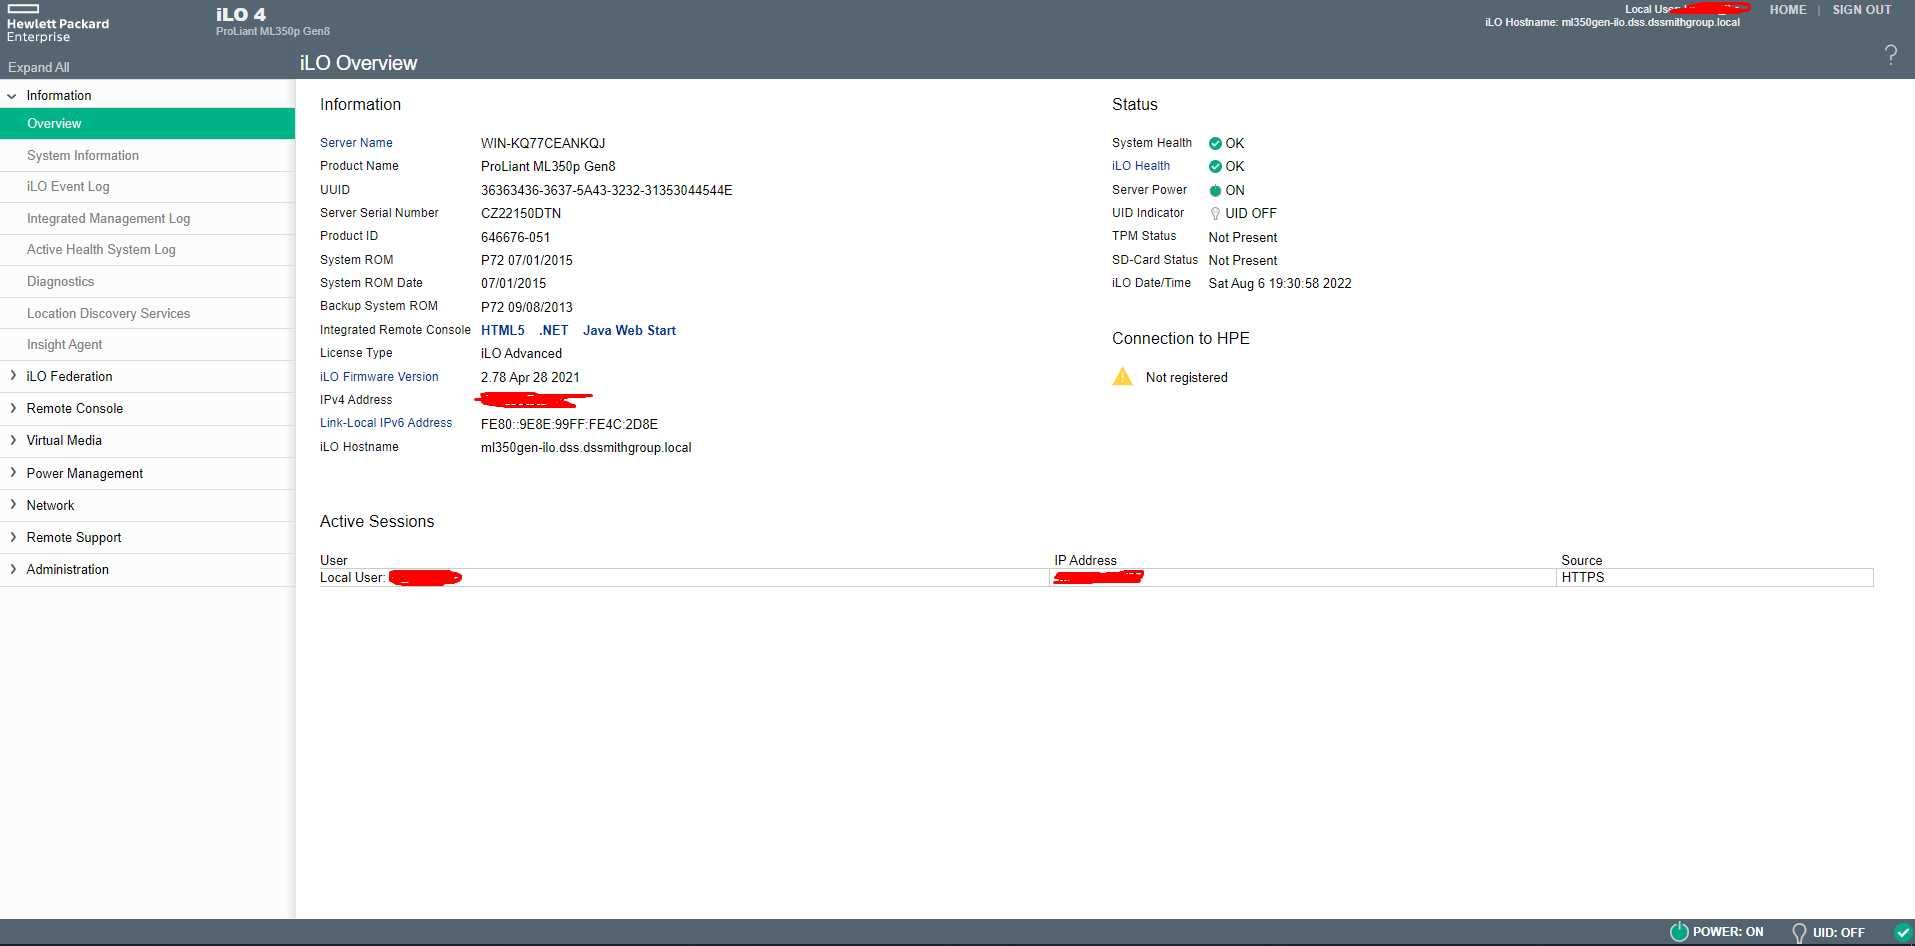
Task: Click the Source column header
Action: click(1581, 560)
